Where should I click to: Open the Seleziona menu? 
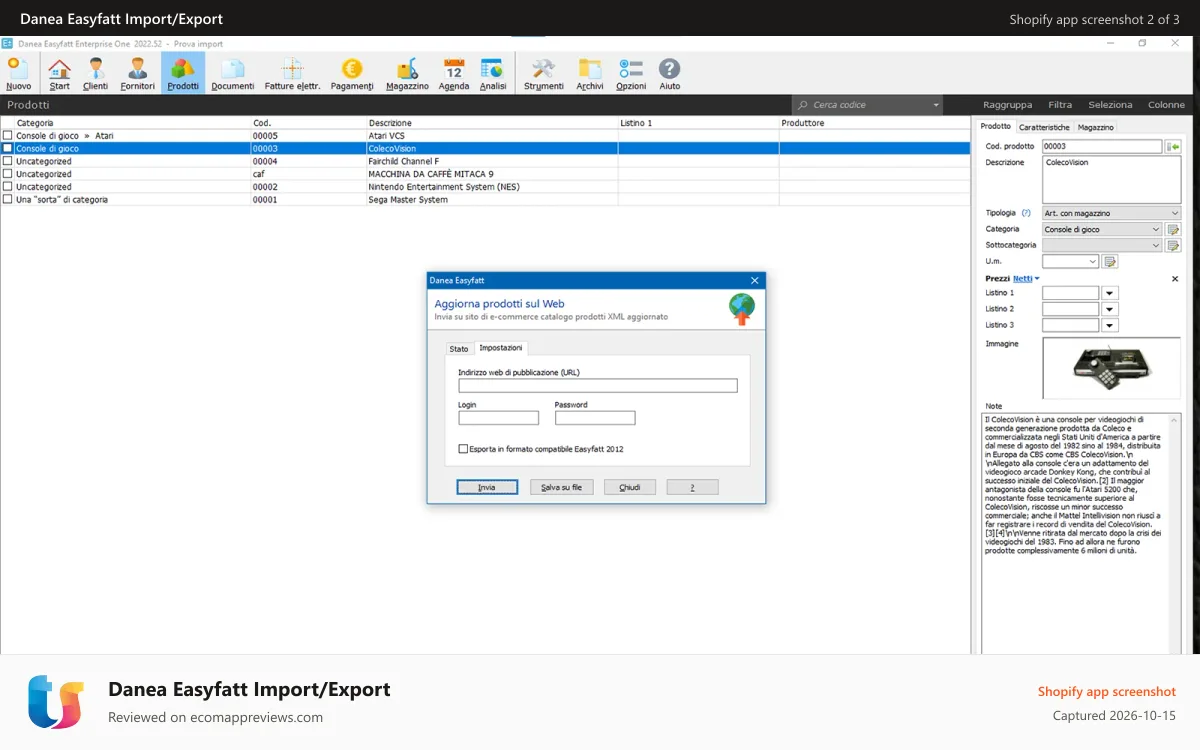click(1110, 105)
